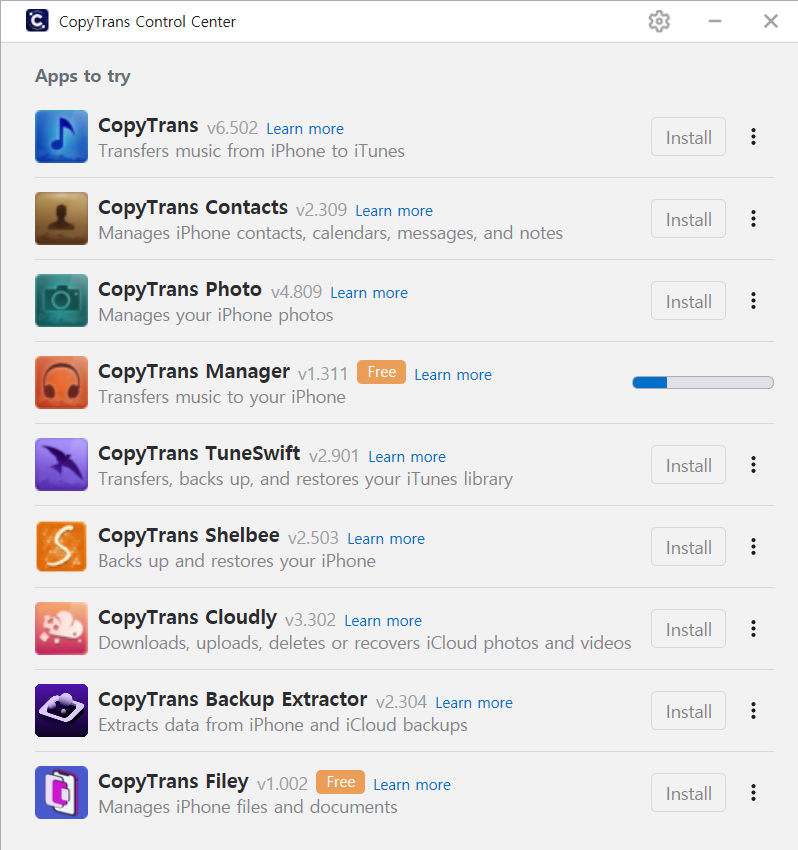This screenshot has height=850, width=798.
Task: Open more options for CopyTrans Cloudly
Action: click(753, 628)
